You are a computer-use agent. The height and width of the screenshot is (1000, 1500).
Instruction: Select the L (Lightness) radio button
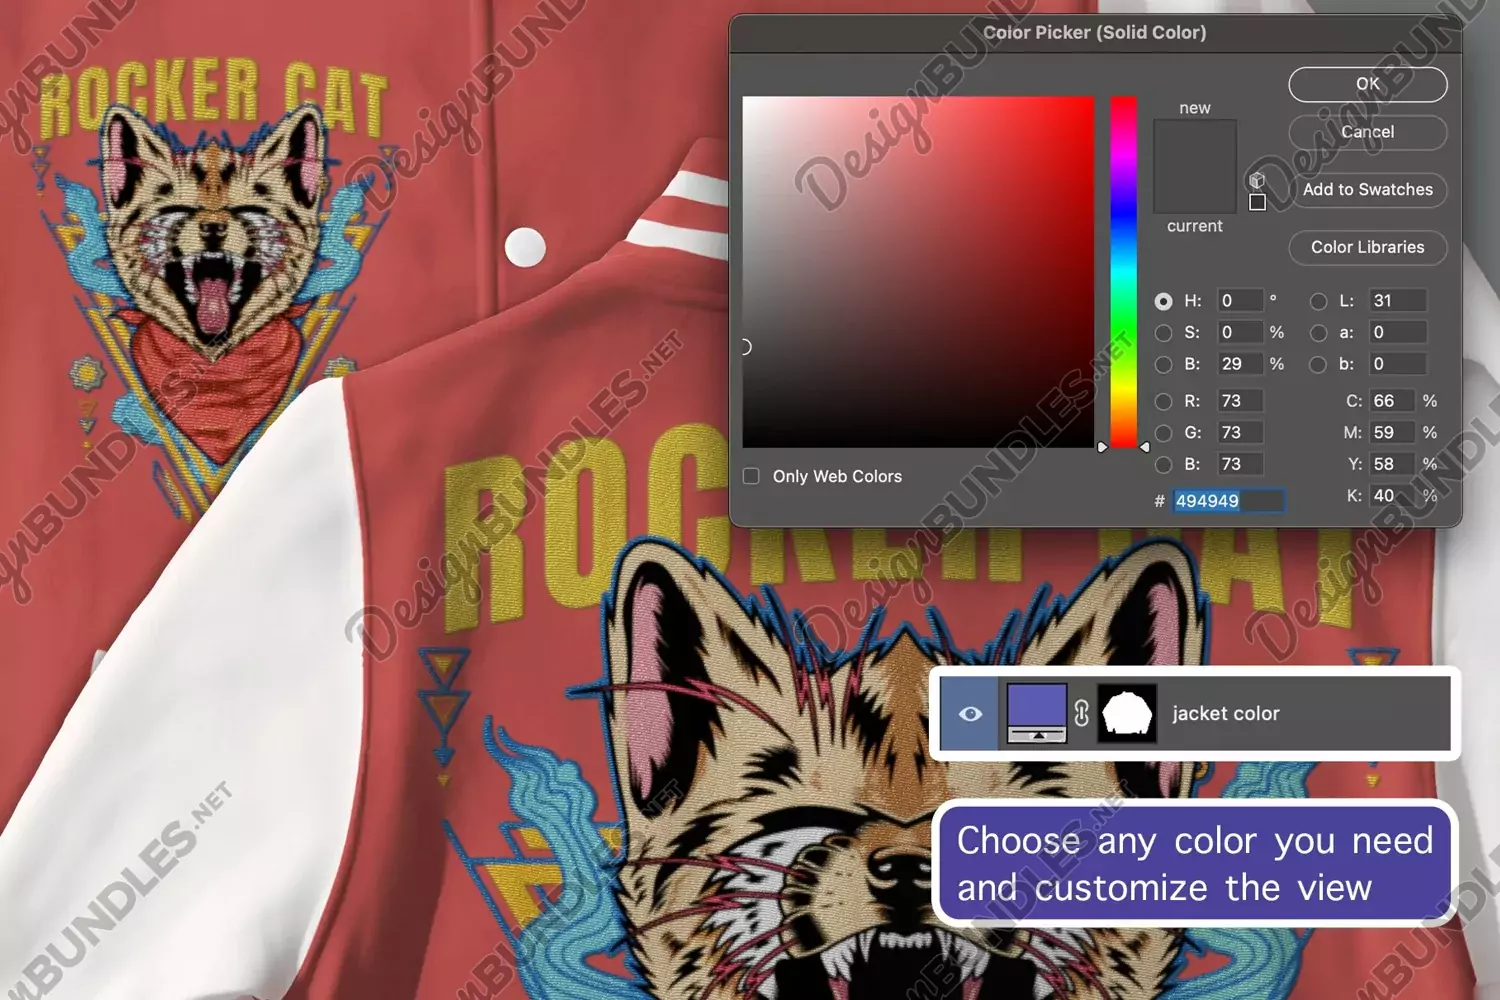(x=1318, y=301)
